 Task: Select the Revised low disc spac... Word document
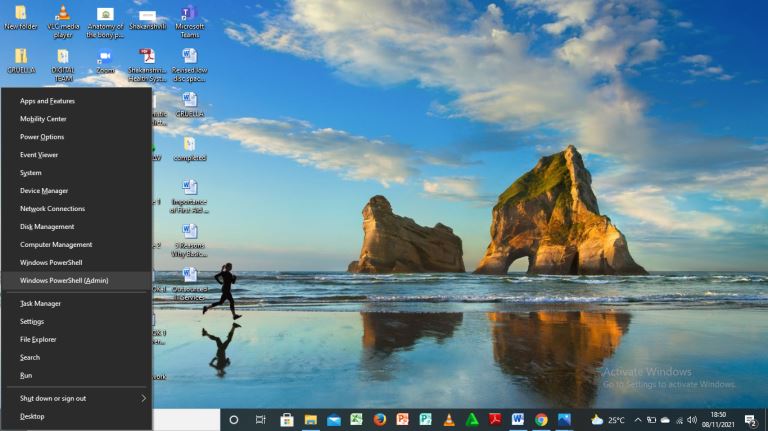click(x=190, y=65)
